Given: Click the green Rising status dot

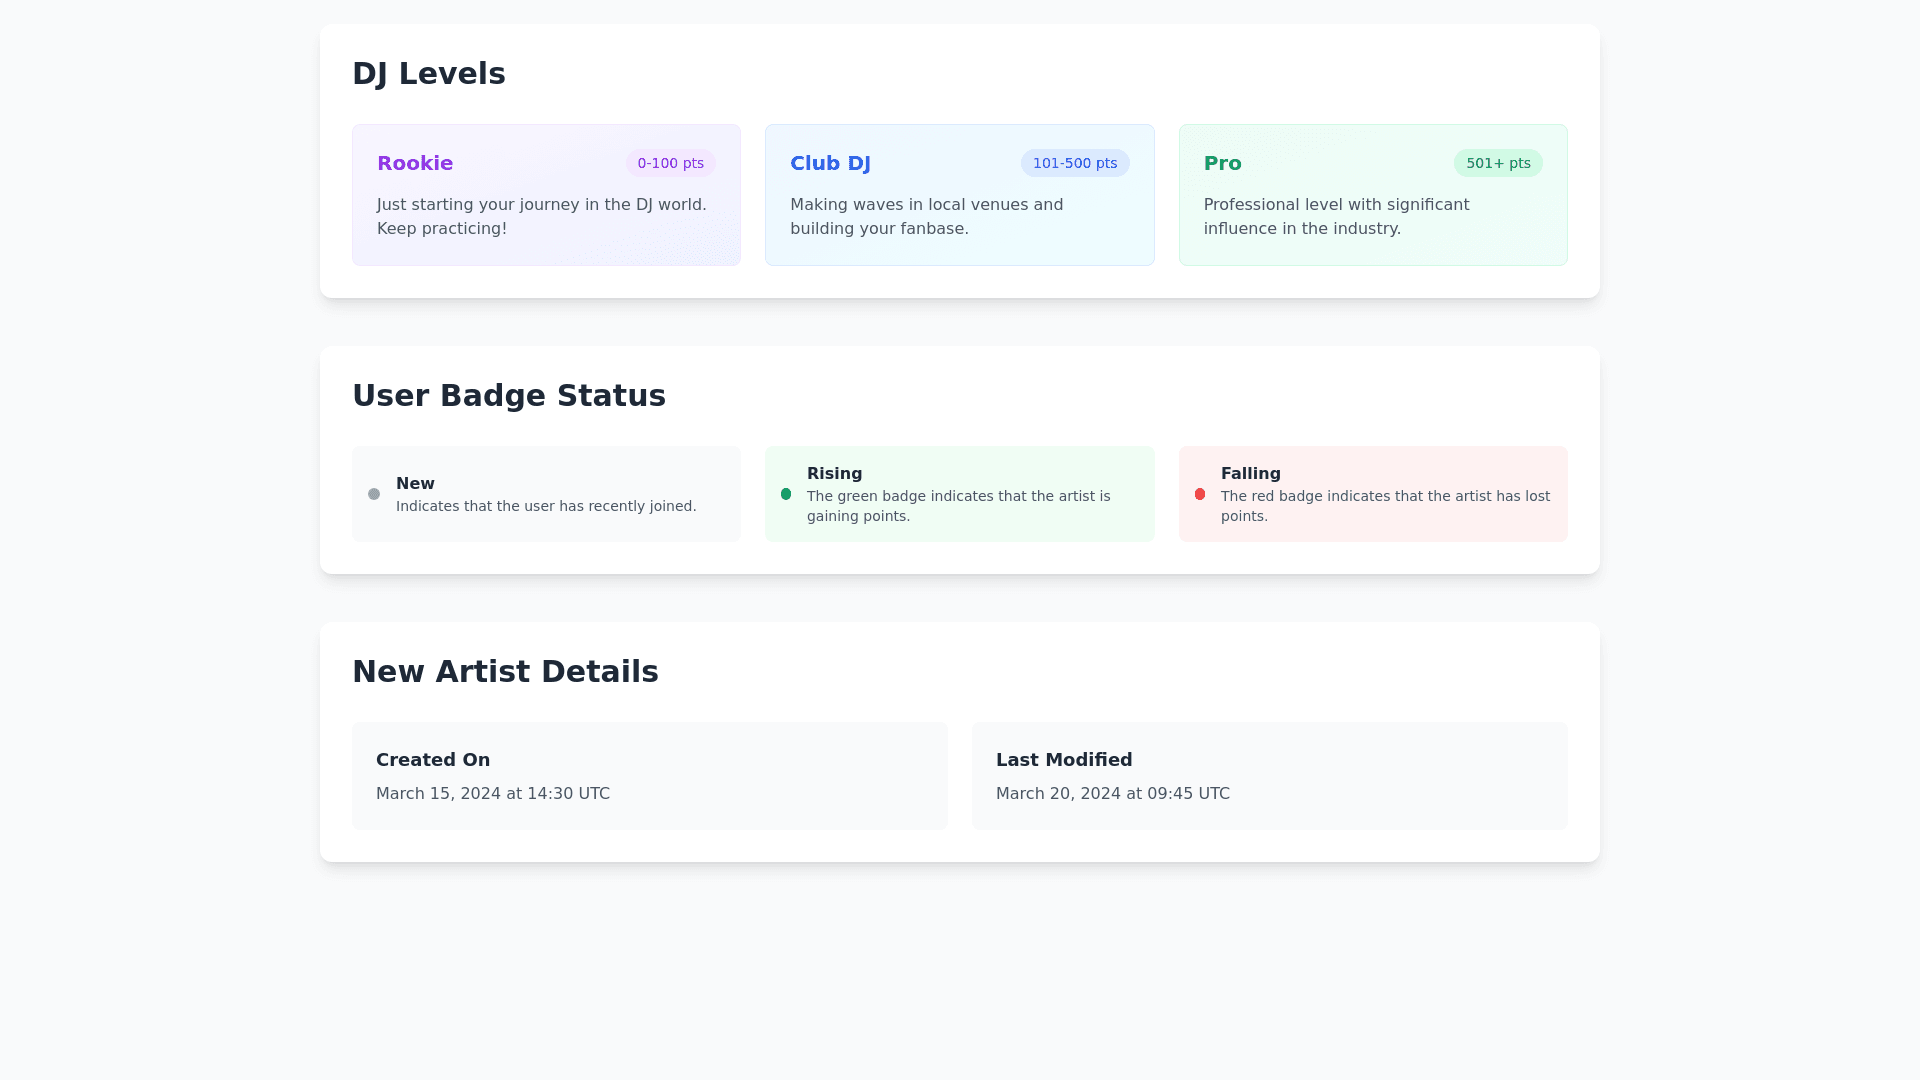Looking at the screenshot, I should click(x=786, y=494).
